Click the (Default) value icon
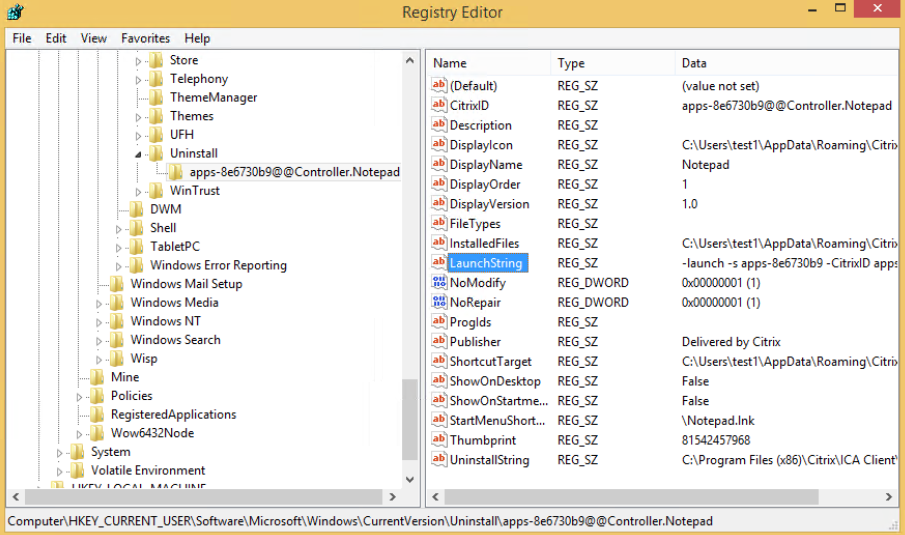 pos(439,85)
